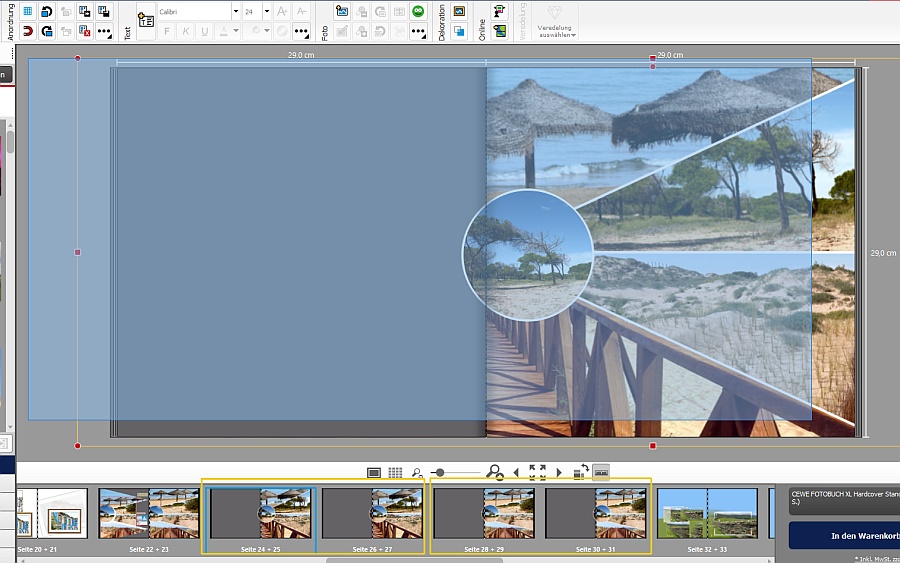
Task: Toggle the grid display icon
Action: click(x=27, y=12)
